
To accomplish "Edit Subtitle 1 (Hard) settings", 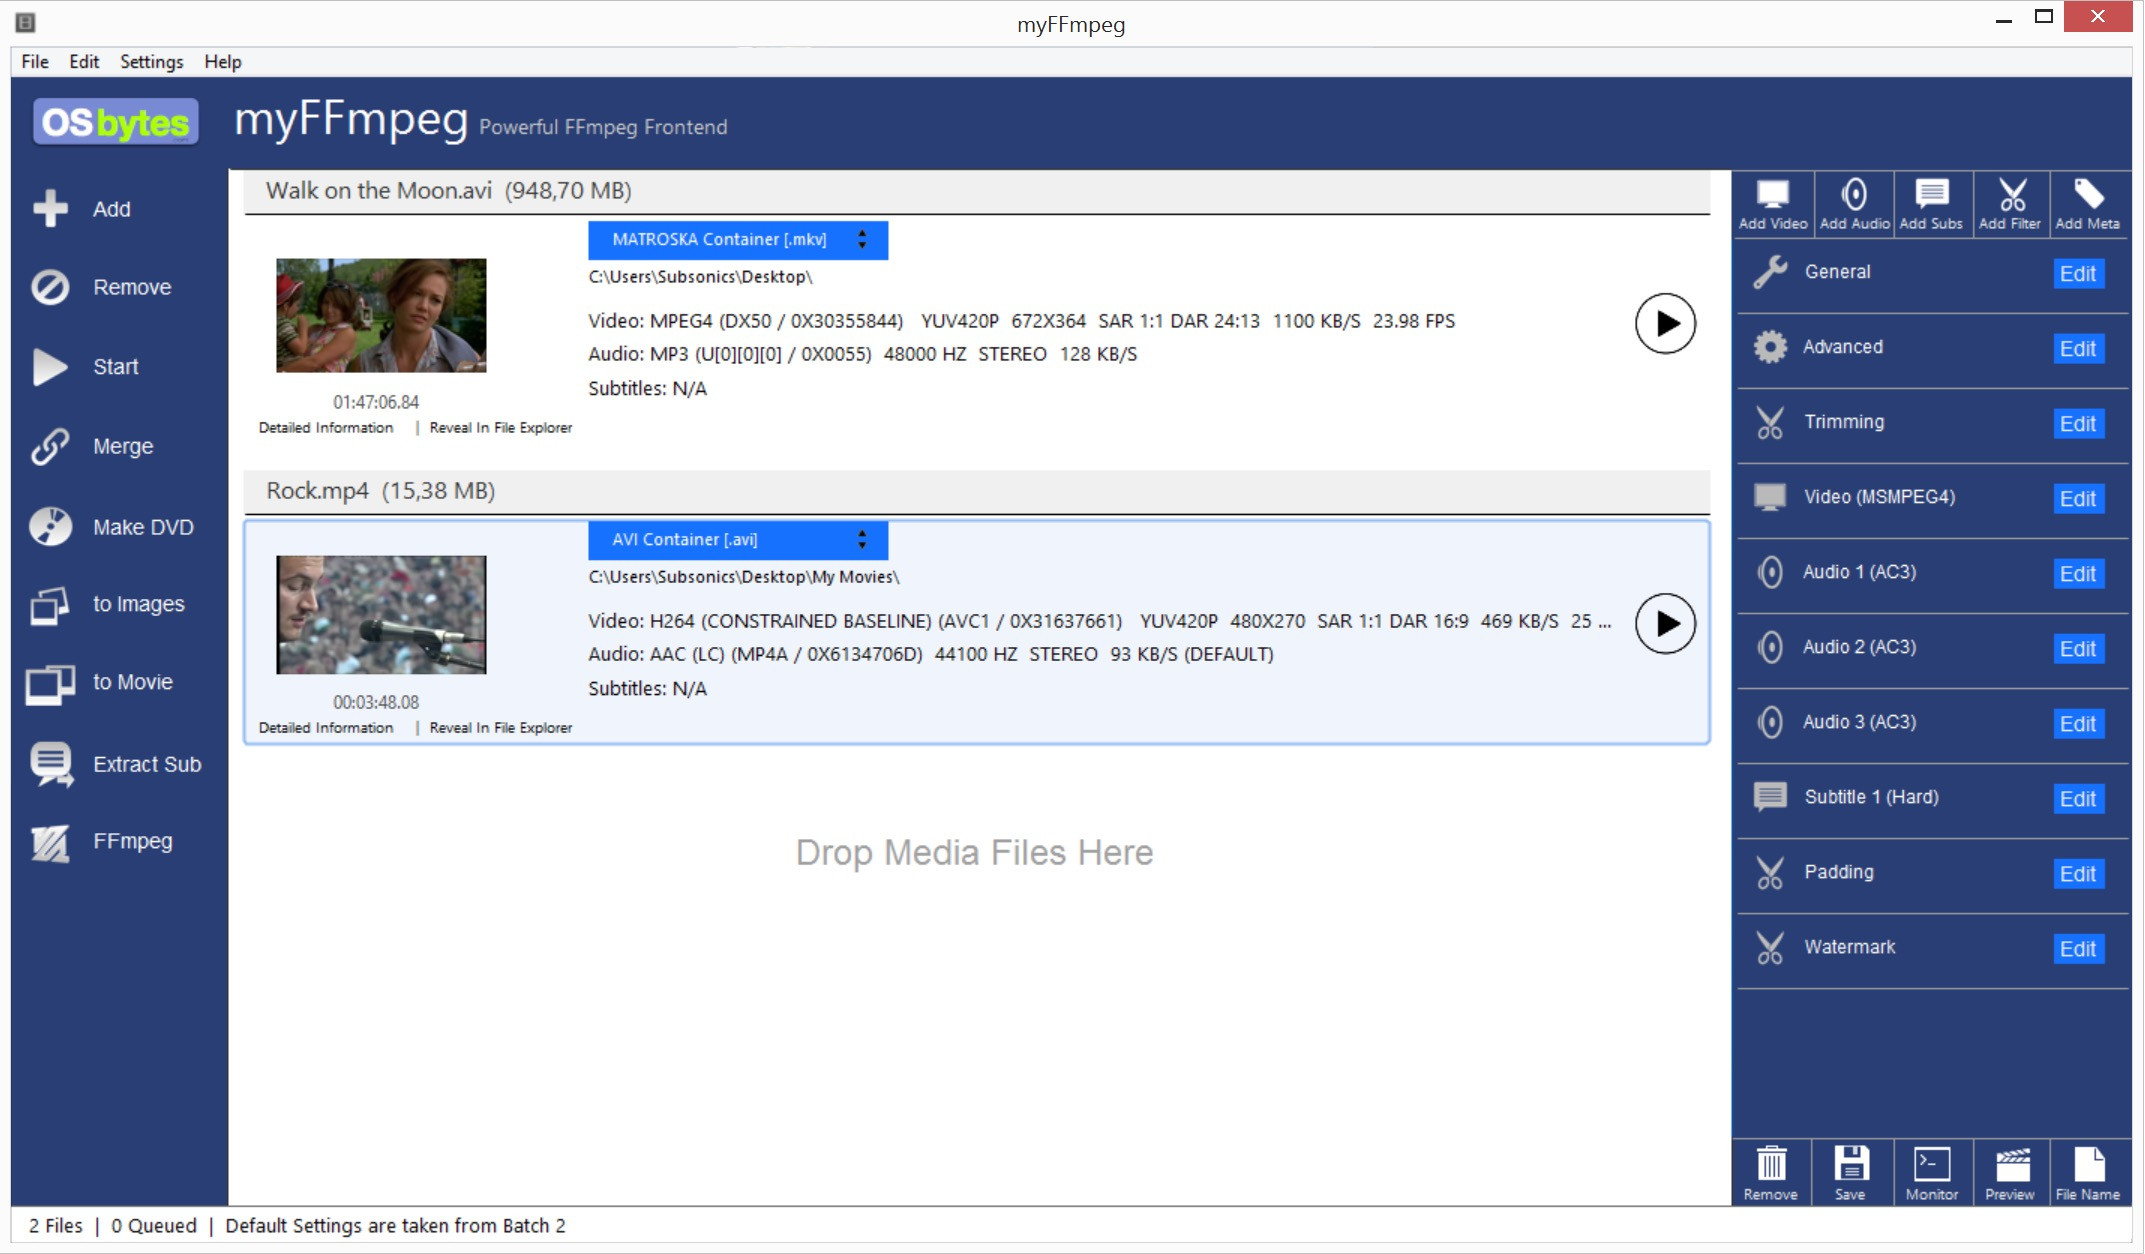I will [x=2078, y=799].
